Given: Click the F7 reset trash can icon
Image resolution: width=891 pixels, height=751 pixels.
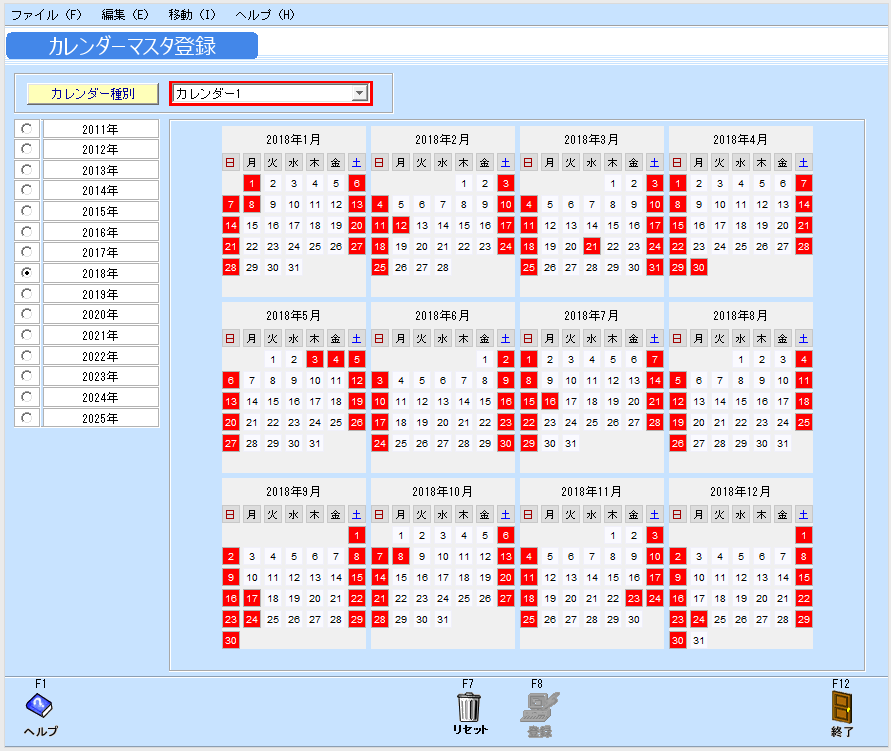Looking at the screenshot, I should pos(468,706).
